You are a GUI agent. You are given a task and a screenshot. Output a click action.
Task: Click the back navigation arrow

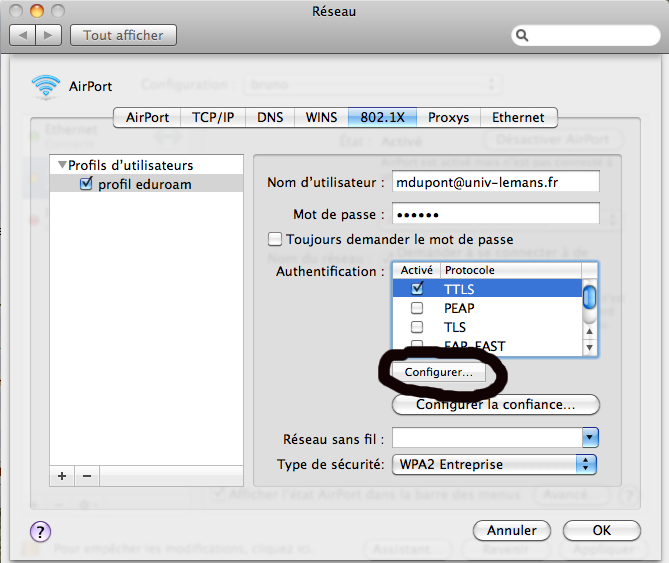tap(23, 35)
